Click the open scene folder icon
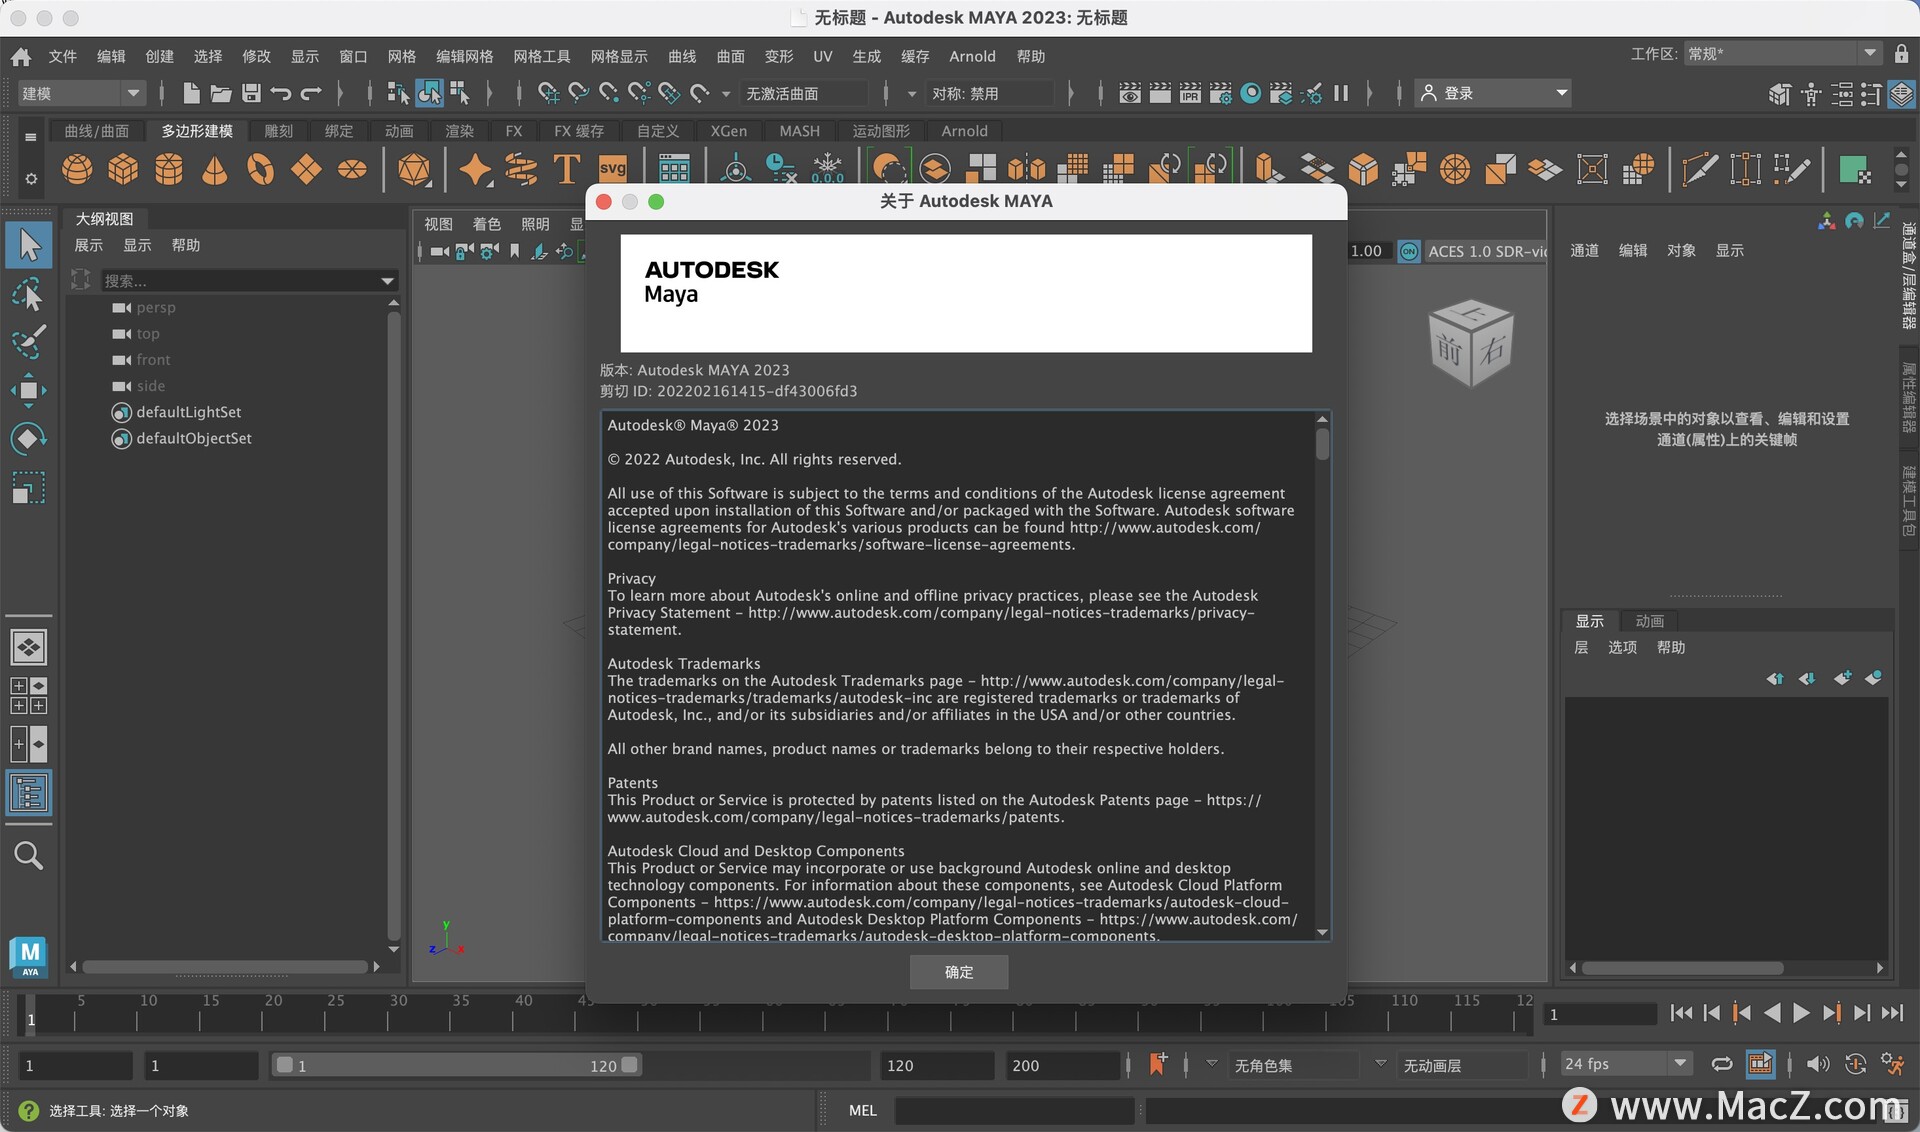The height and width of the screenshot is (1132, 1920). (x=221, y=93)
